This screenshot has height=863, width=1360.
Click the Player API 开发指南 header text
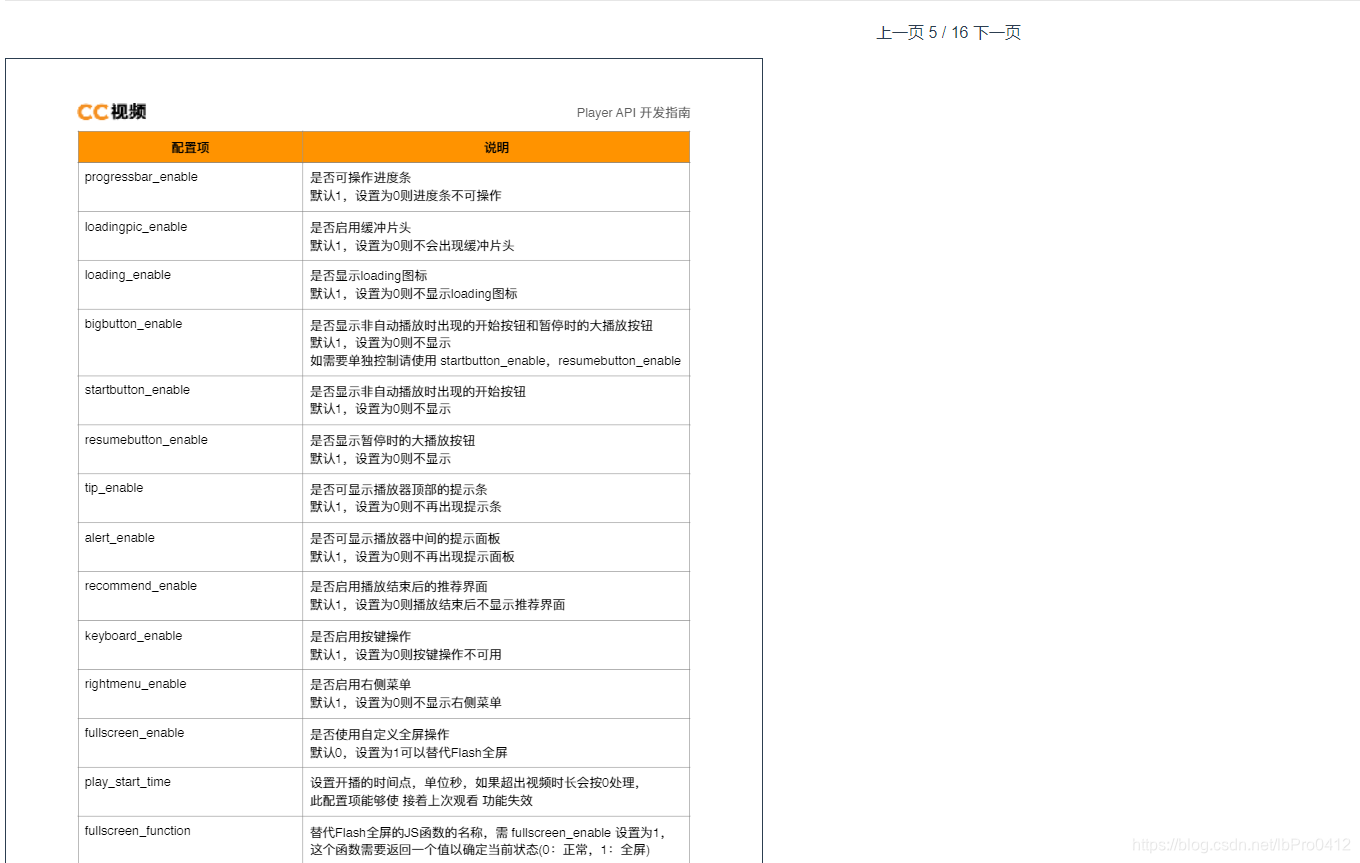click(x=634, y=113)
